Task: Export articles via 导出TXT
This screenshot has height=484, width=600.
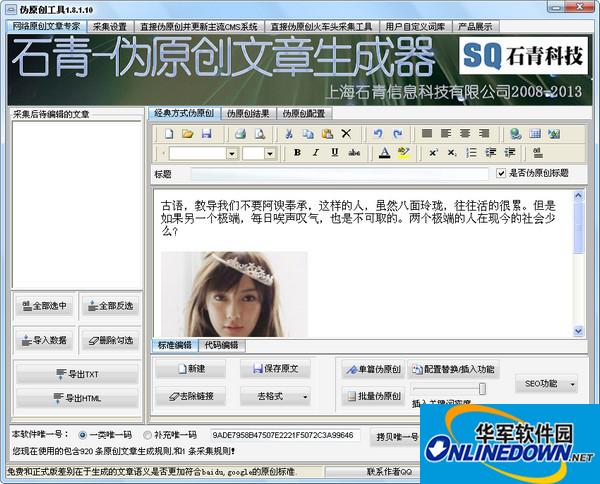Action: [77, 374]
